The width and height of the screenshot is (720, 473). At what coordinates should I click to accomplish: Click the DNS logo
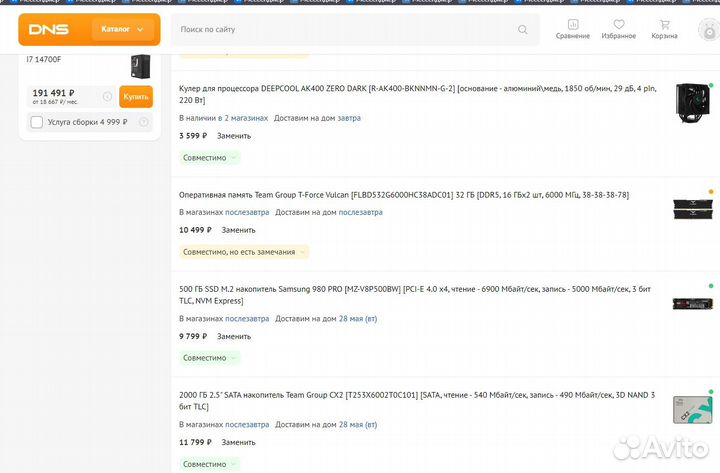pos(49,29)
